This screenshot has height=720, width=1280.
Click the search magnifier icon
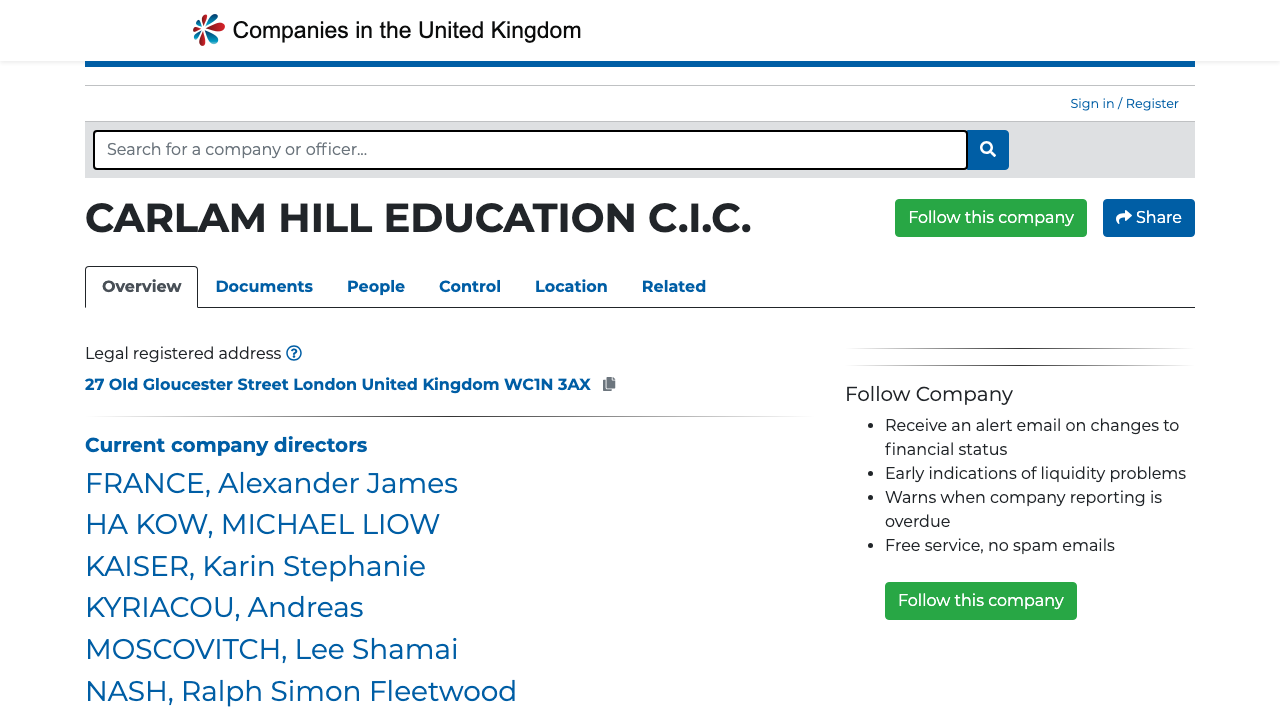(987, 149)
